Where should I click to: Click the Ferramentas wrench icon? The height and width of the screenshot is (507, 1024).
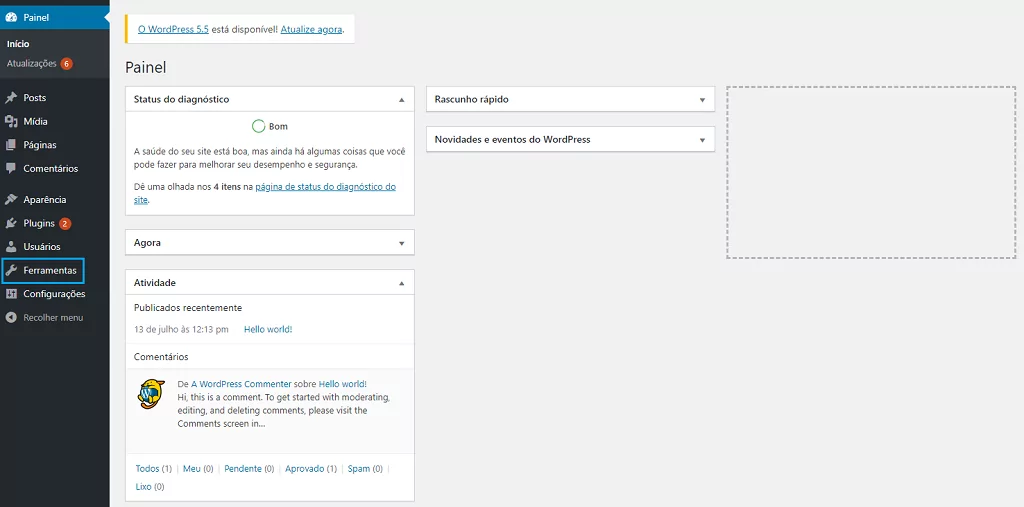[x=10, y=270]
